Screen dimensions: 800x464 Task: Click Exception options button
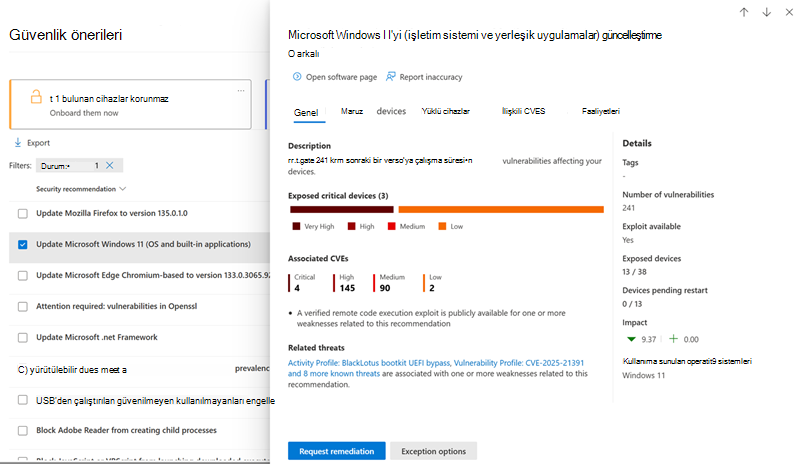[x=434, y=451]
